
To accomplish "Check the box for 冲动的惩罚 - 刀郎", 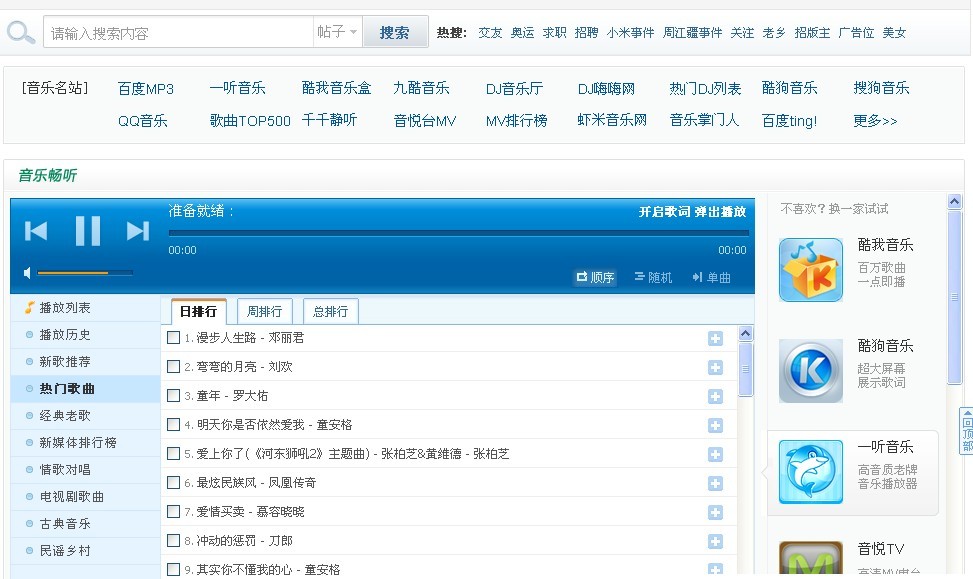I will pyautogui.click(x=174, y=541).
